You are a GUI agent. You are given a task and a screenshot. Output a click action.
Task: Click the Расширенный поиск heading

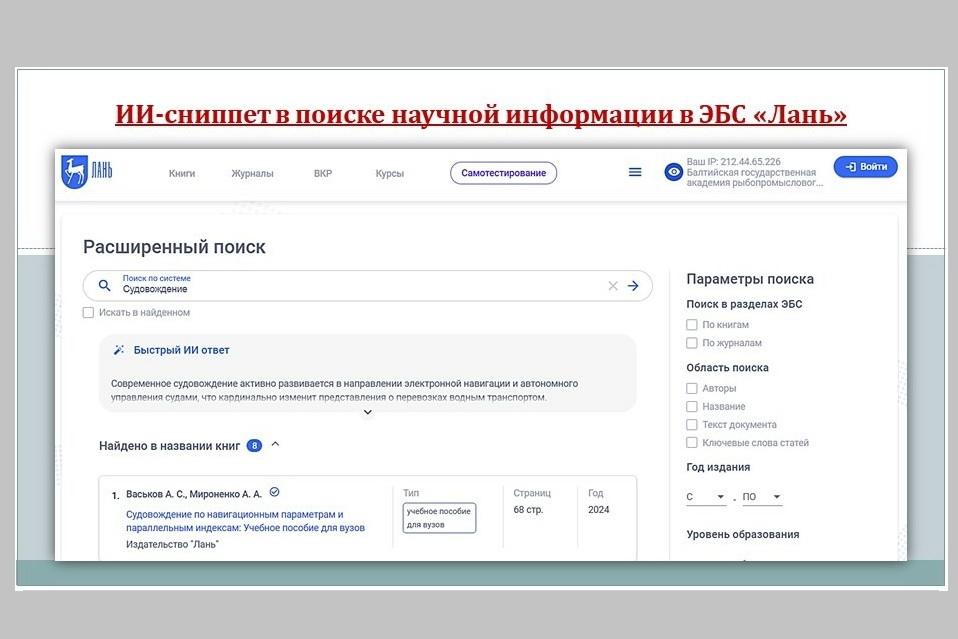click(x=174, y=247)
